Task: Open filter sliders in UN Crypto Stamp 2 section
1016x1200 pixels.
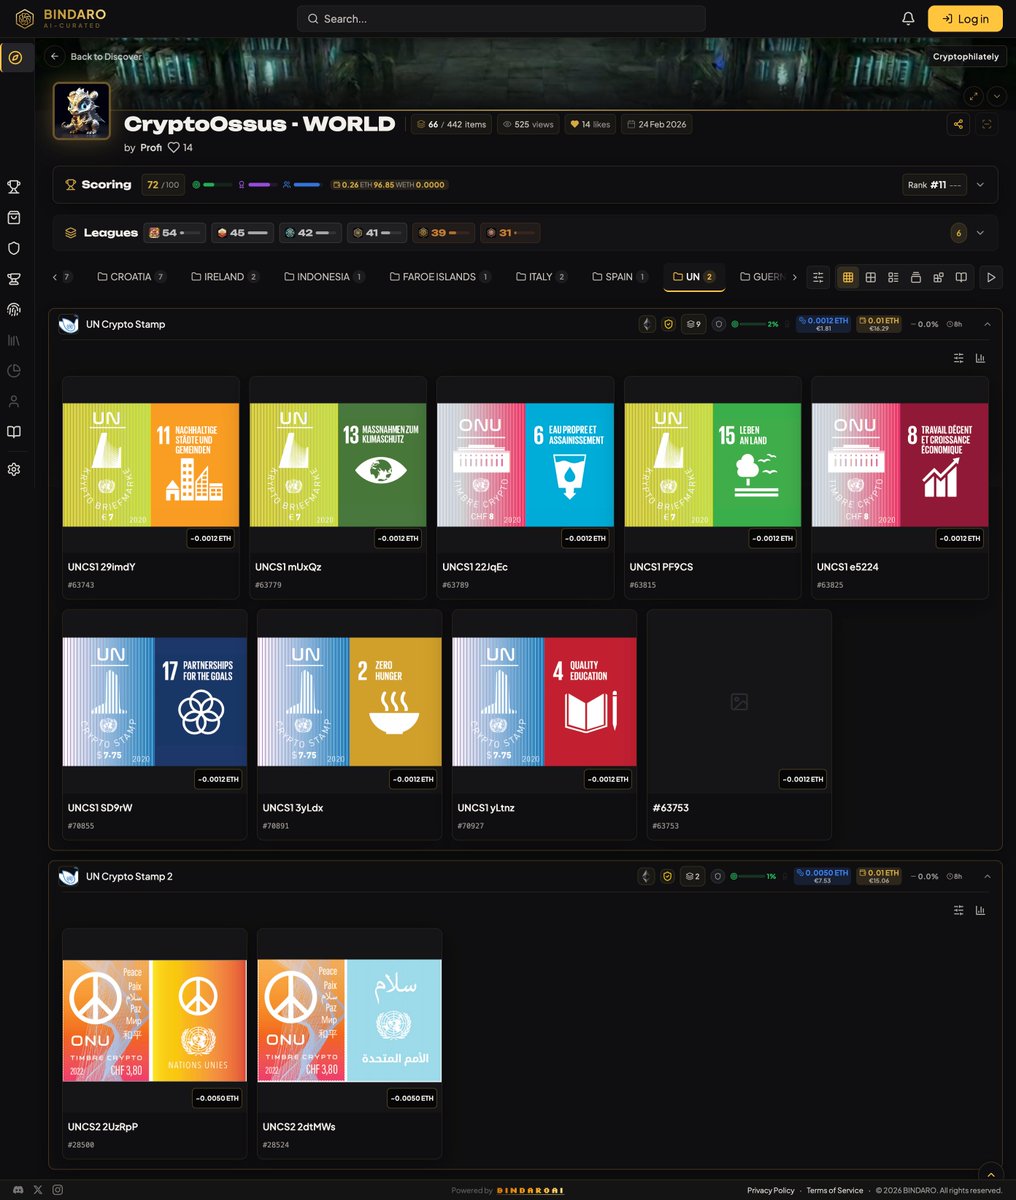Action: click(x=959, y=910)
